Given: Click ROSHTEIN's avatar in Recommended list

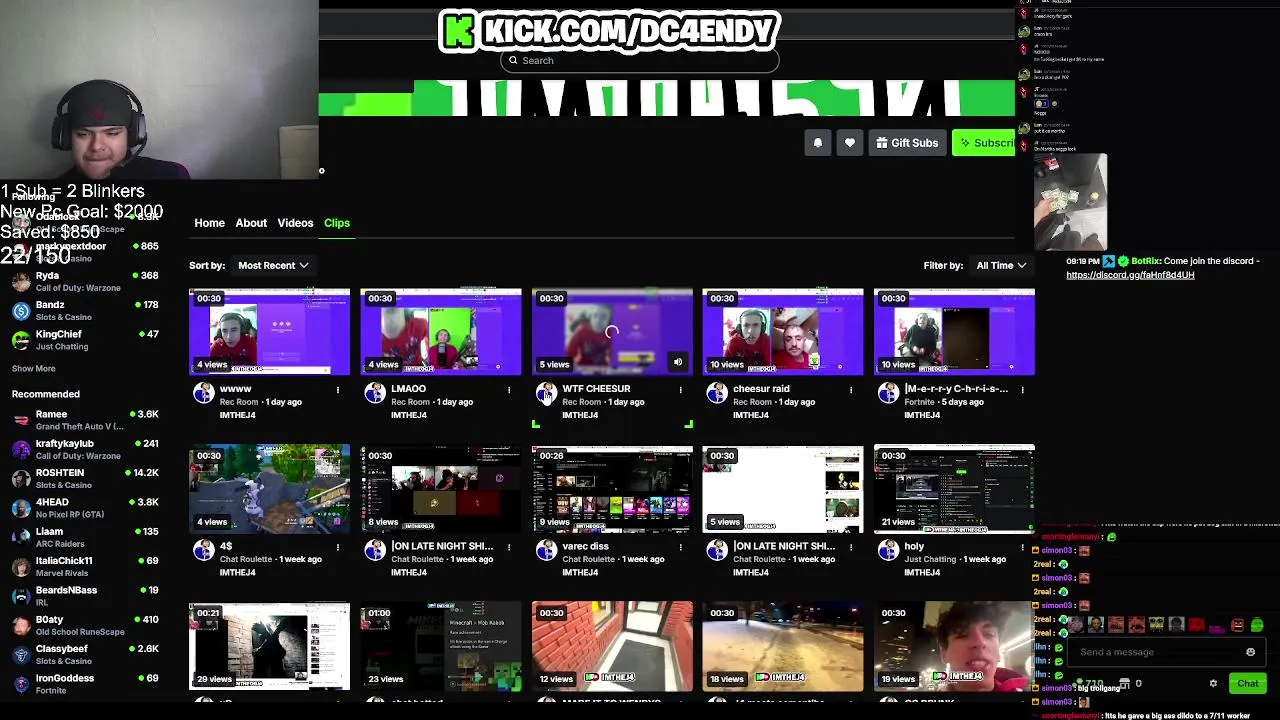Looking at the screenshot, I should tap(21, 479).
